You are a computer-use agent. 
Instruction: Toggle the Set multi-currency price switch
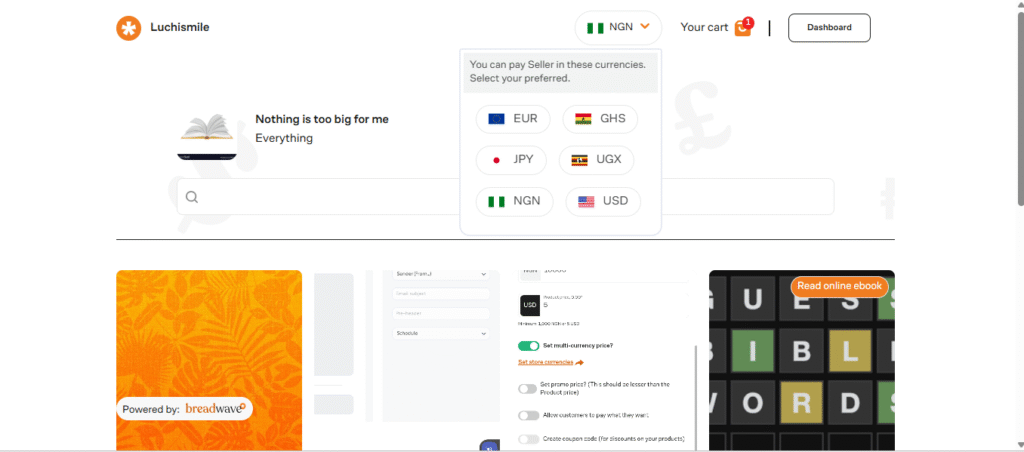pyautogui.click(x=528, y=346)
